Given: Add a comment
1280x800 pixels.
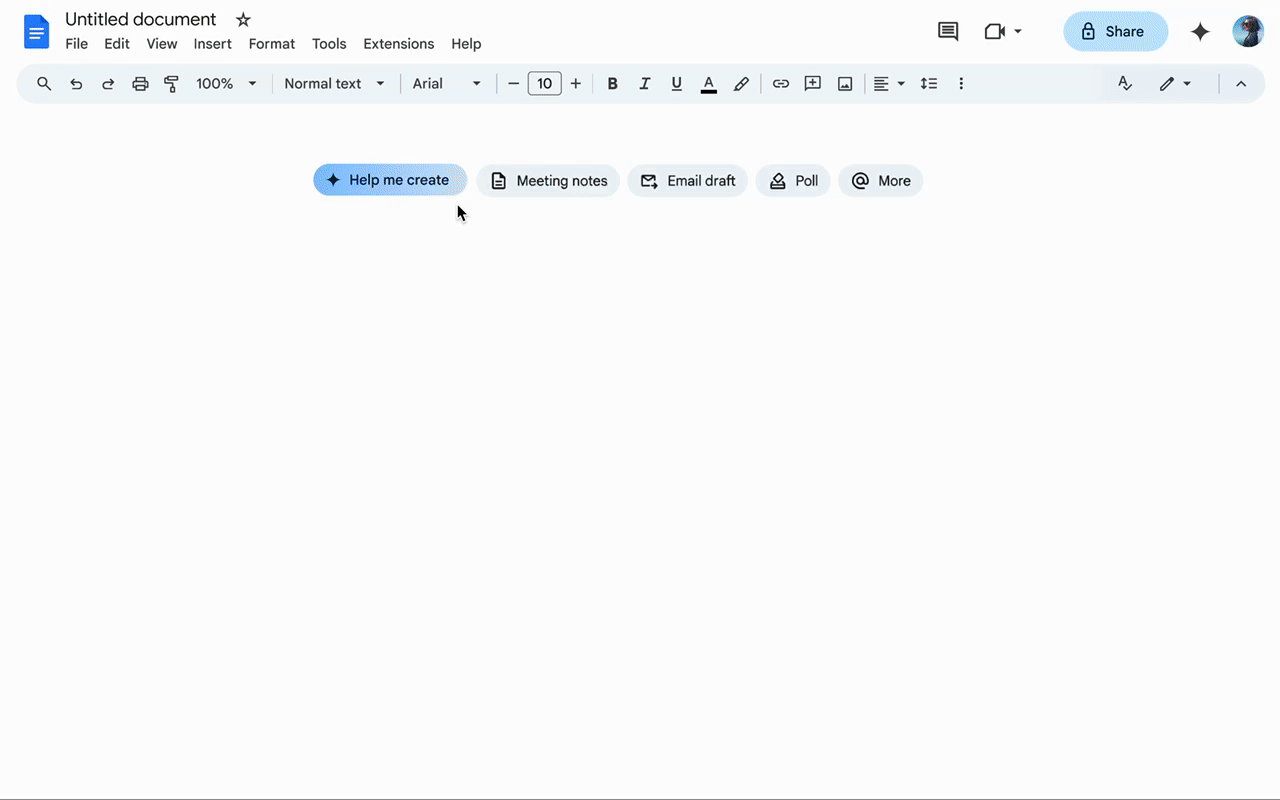Looking at the screenshot, I should coord(813,84).
